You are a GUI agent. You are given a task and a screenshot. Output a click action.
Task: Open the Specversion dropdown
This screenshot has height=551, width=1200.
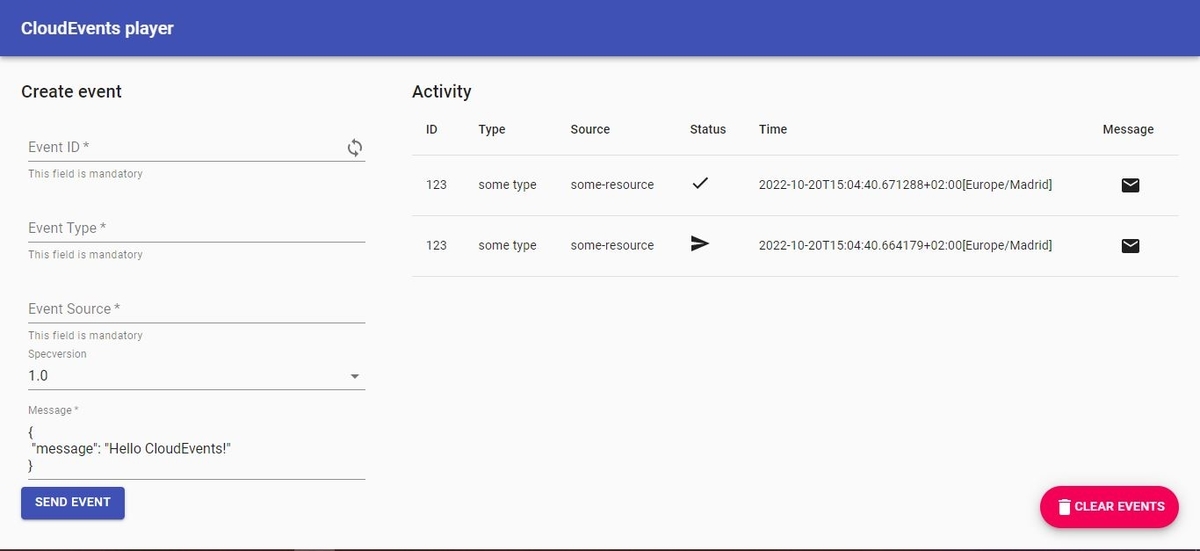[x=196, y=376]
